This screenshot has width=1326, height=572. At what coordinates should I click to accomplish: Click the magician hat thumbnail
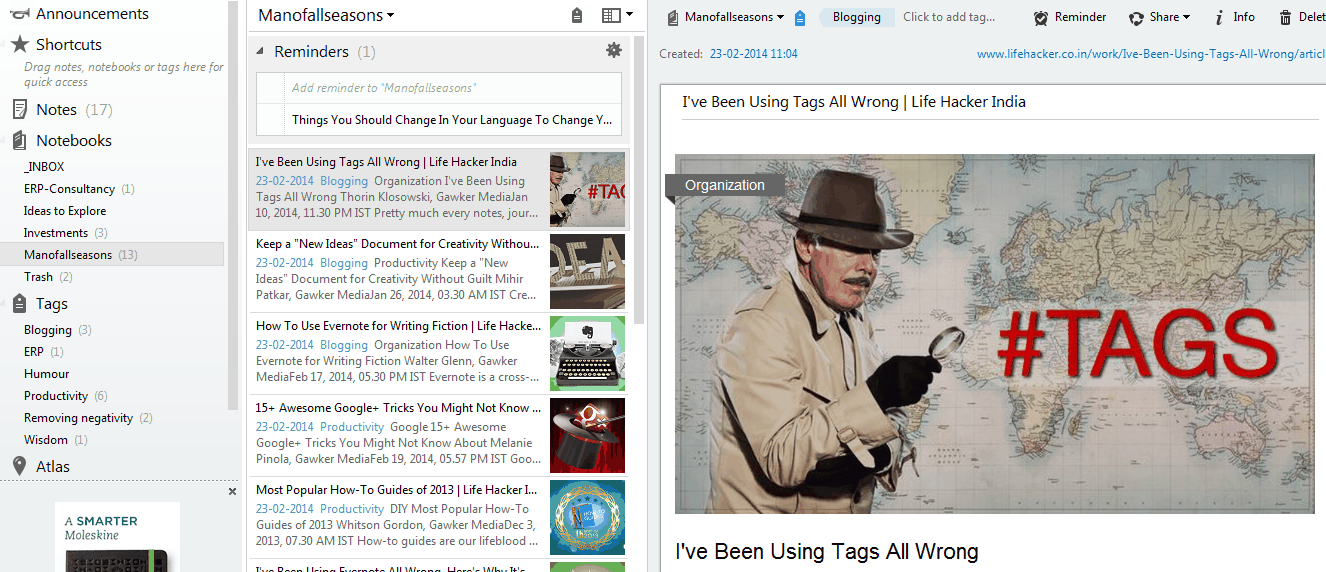[587, 436]
